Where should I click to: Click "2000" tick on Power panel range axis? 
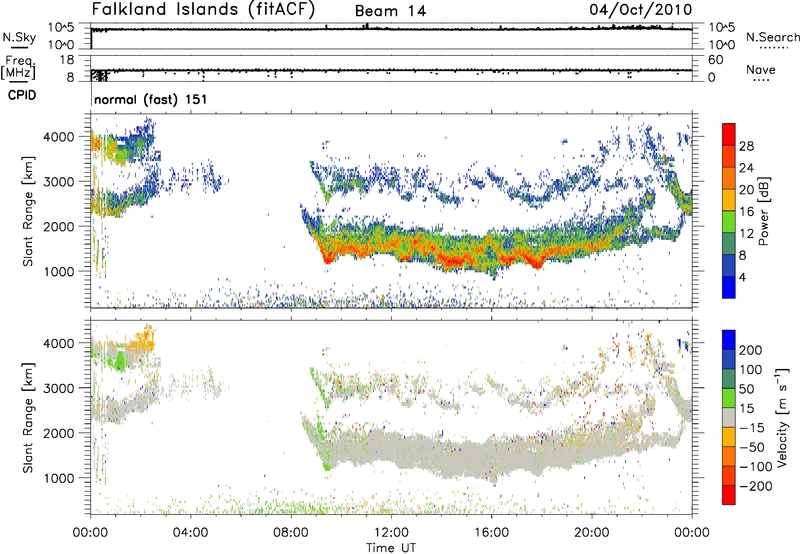coord(59,226)
